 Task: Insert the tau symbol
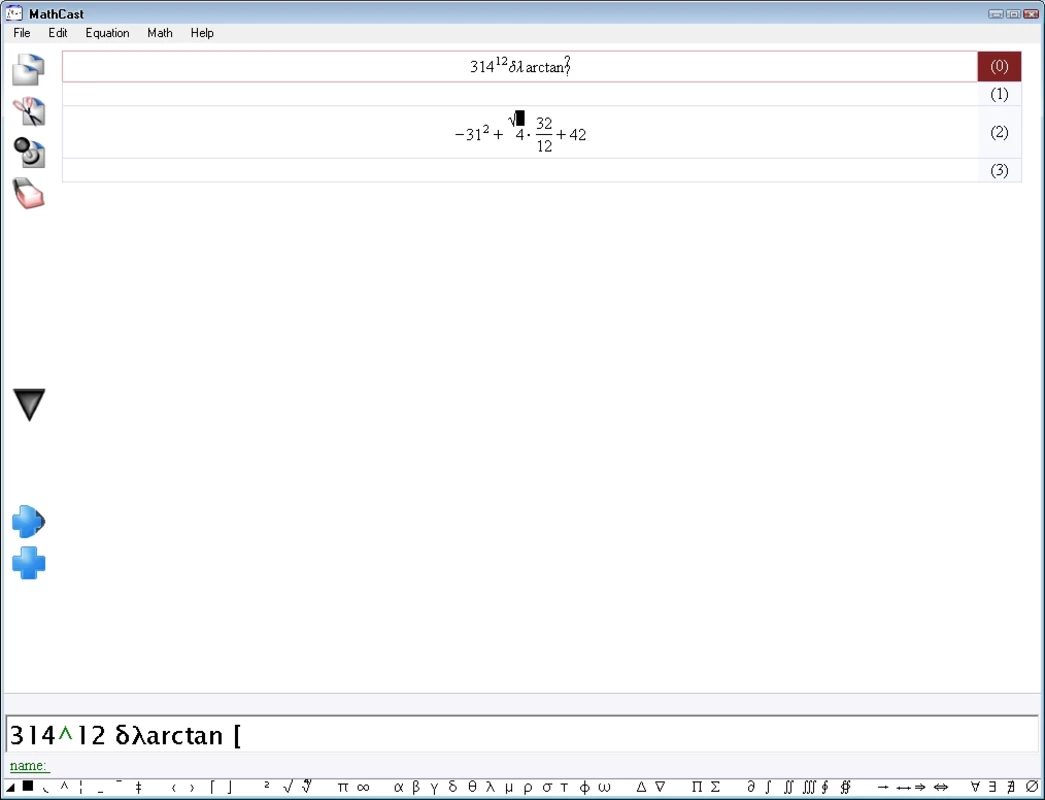pyautogui.click(x=564, y=787)
